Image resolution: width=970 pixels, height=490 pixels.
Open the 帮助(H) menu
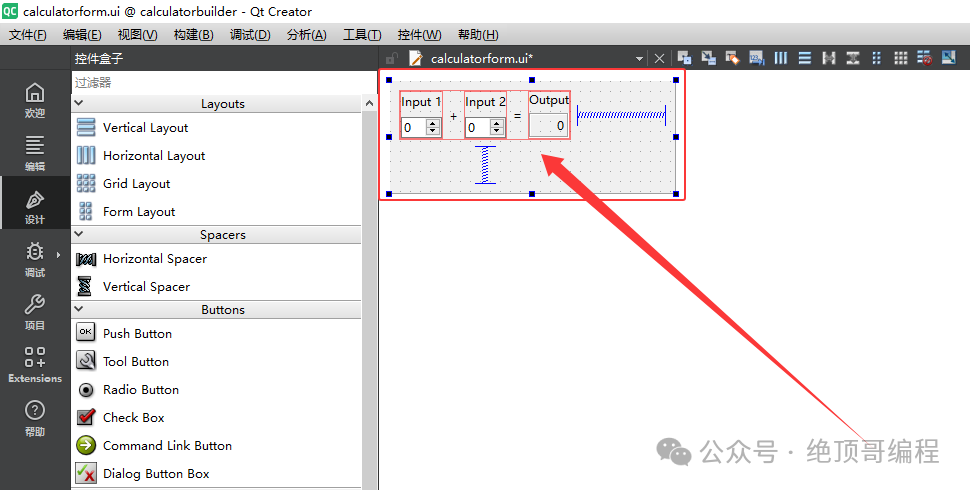tap(478, 35)
